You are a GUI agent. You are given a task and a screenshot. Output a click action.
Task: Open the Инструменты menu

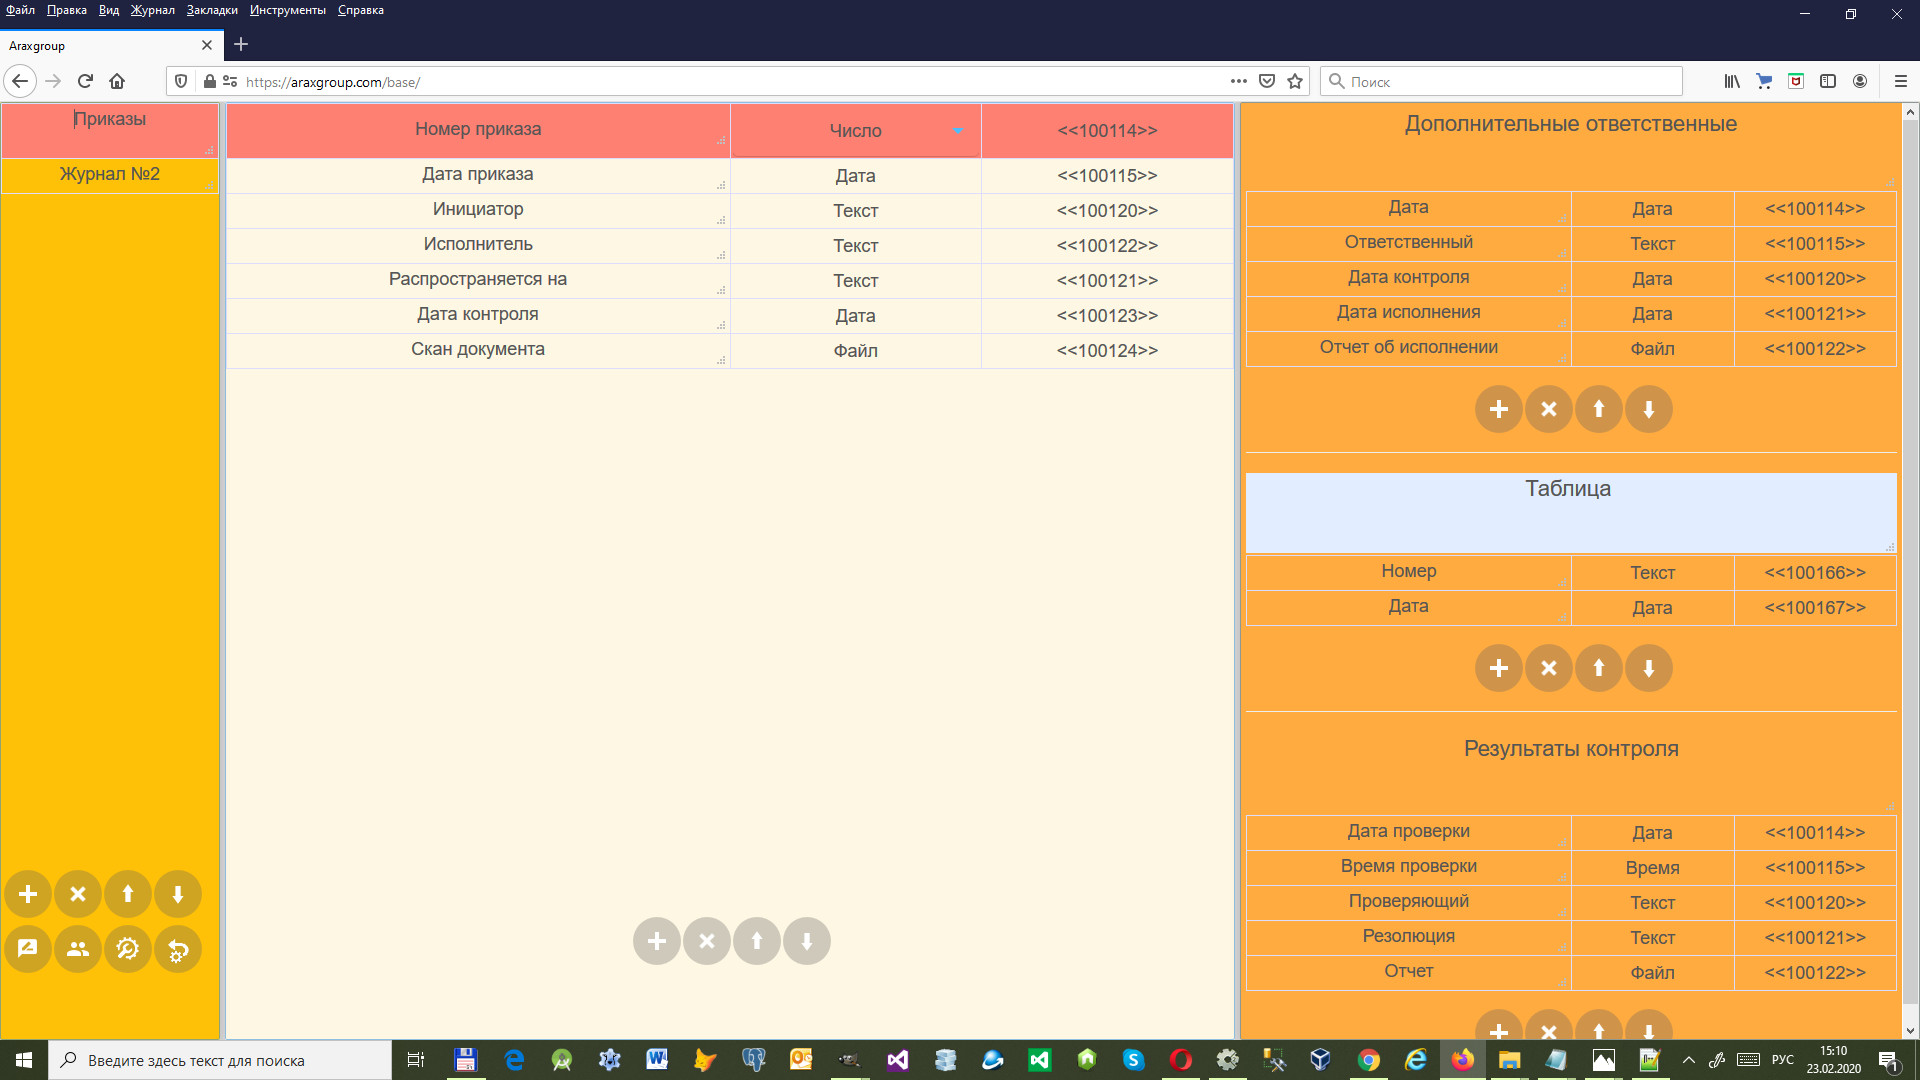pyautogui.click(x=287, y=10)
